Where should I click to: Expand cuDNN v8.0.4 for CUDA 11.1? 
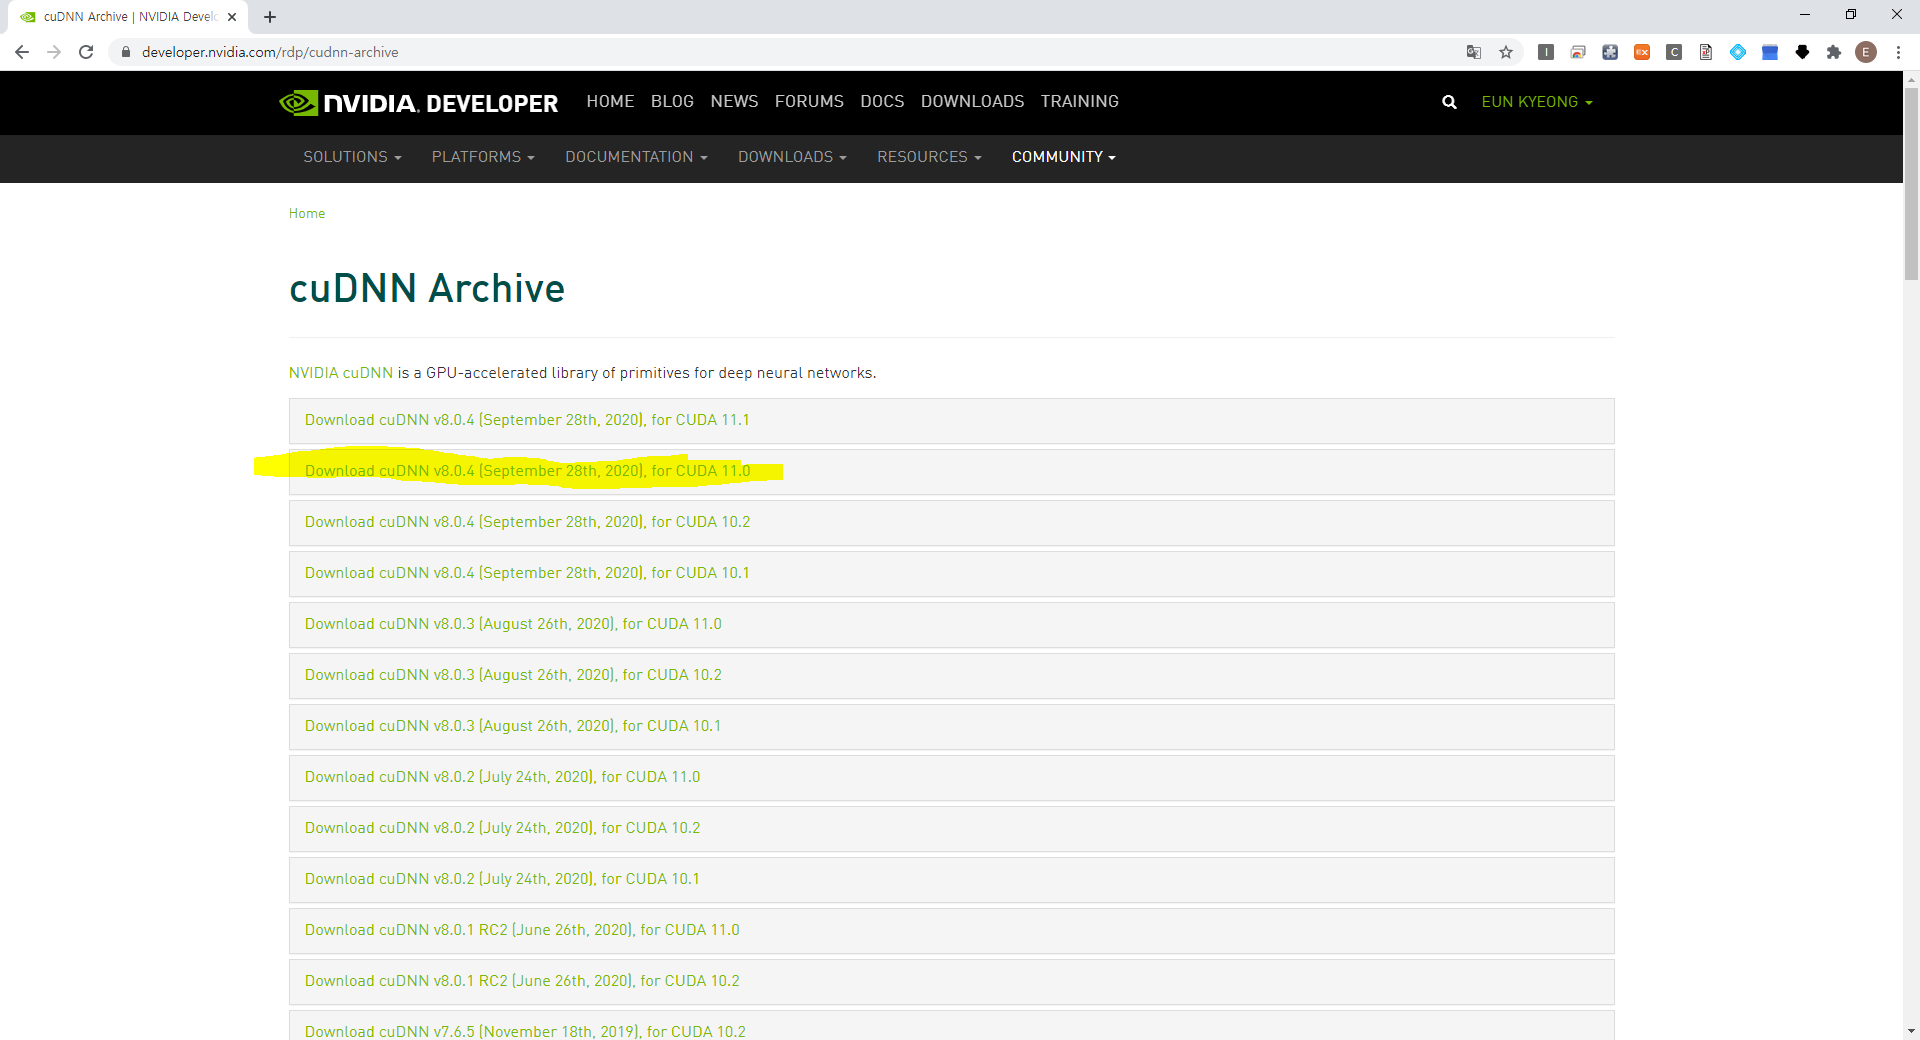coord(951,421)
